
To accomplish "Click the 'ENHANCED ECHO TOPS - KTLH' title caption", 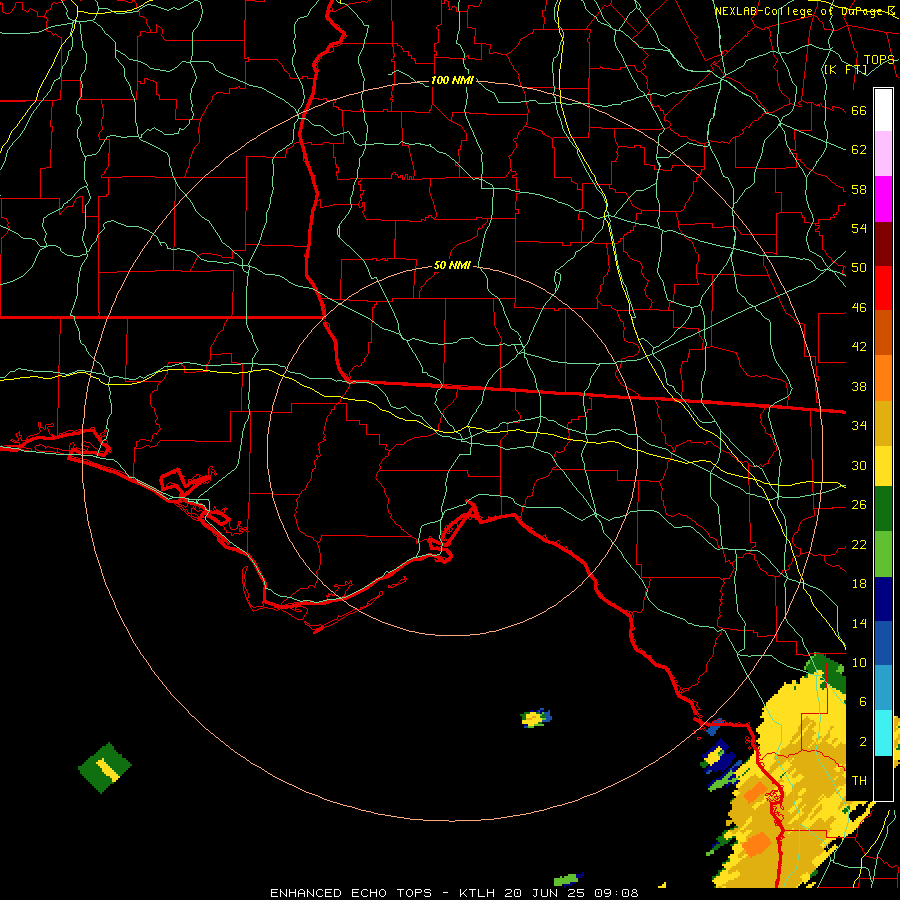I will (382, 893).
